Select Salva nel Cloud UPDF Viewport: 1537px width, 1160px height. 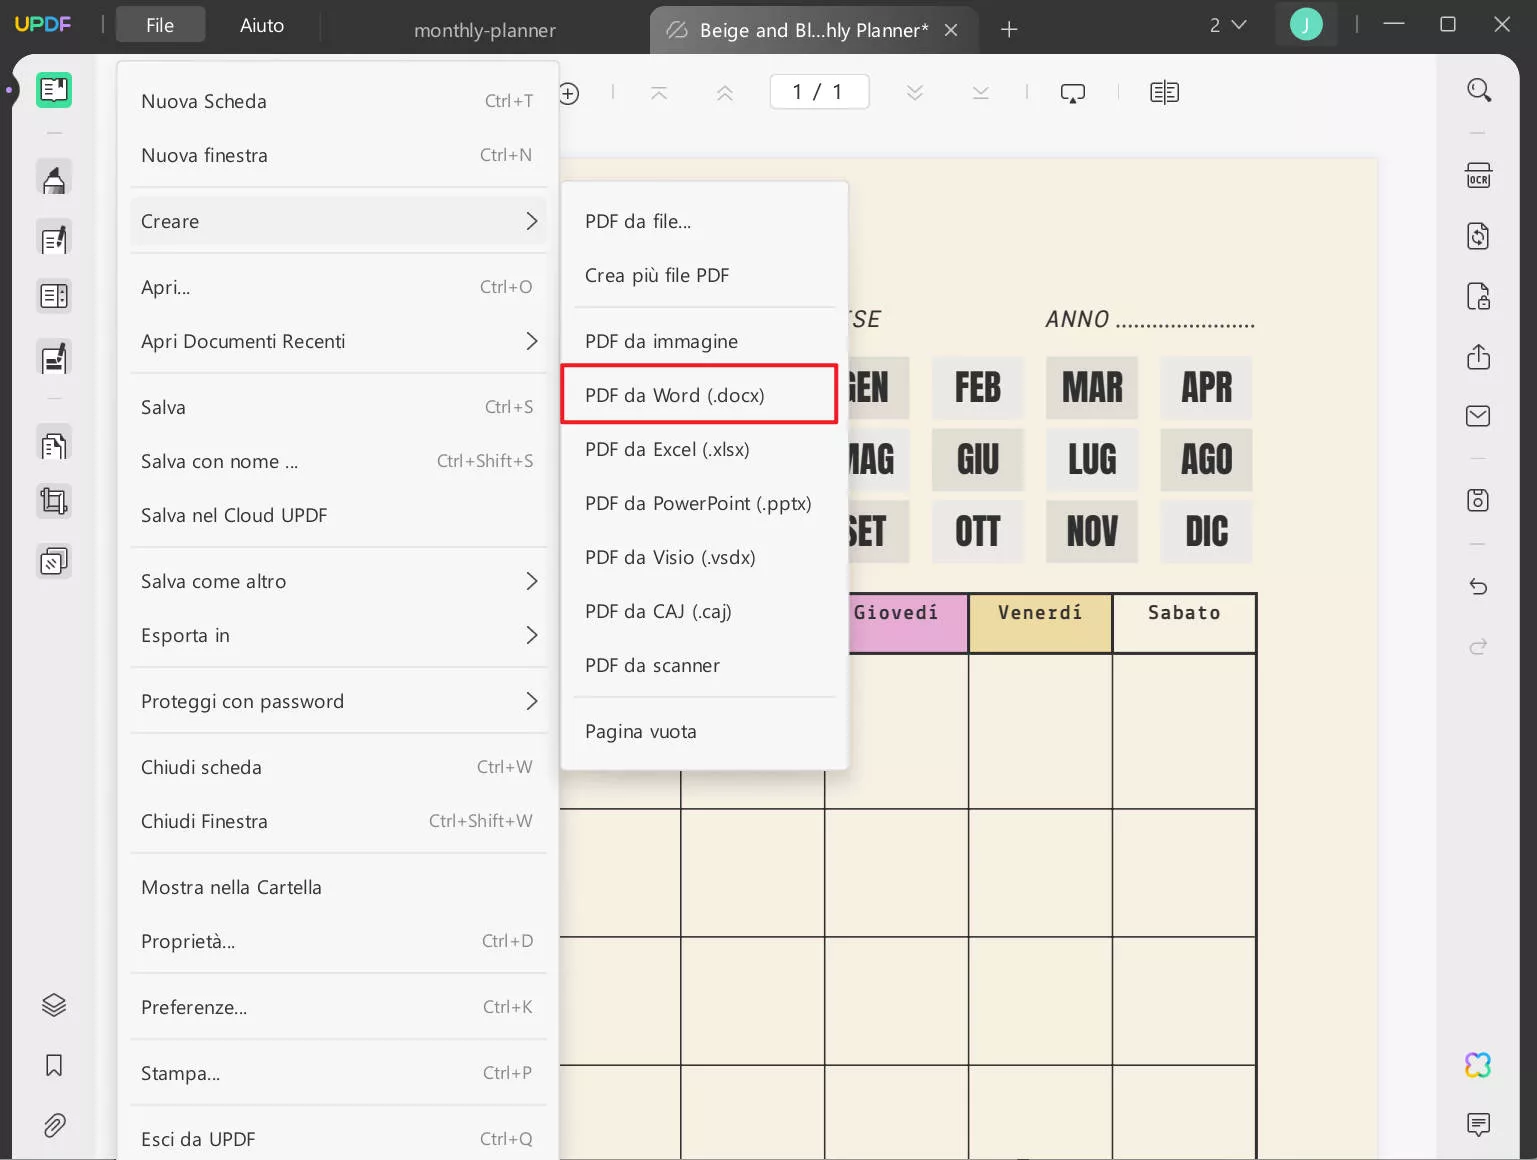[338, 515]
